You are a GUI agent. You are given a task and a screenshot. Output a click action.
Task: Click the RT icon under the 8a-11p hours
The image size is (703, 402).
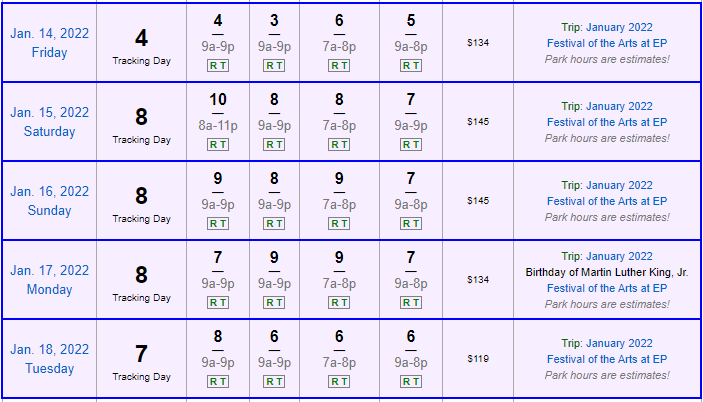tap(218, 144)
